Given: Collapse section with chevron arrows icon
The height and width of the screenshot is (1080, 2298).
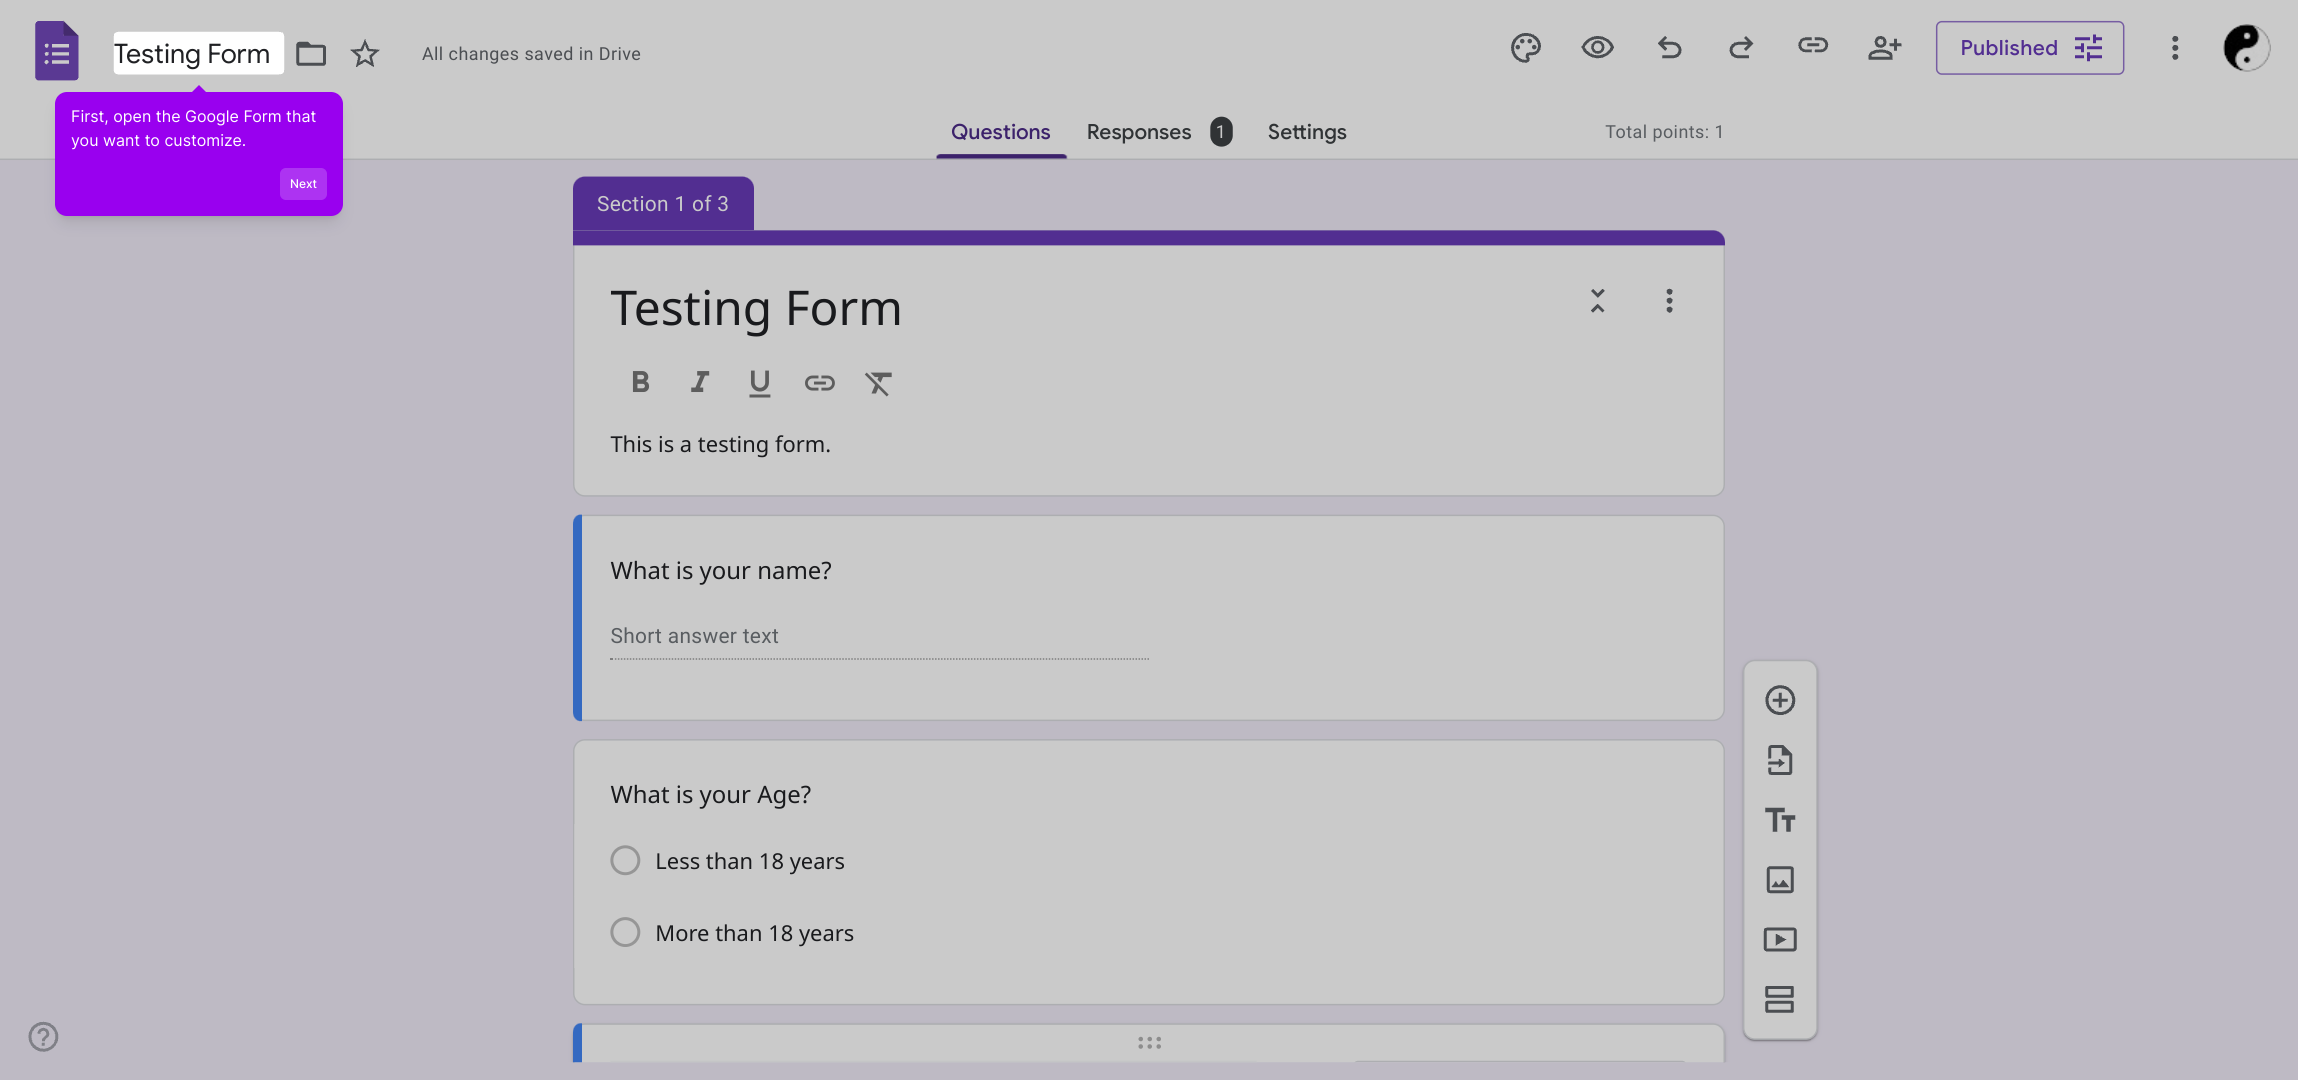Looking at the screenshot, I should click(1597, 301).
